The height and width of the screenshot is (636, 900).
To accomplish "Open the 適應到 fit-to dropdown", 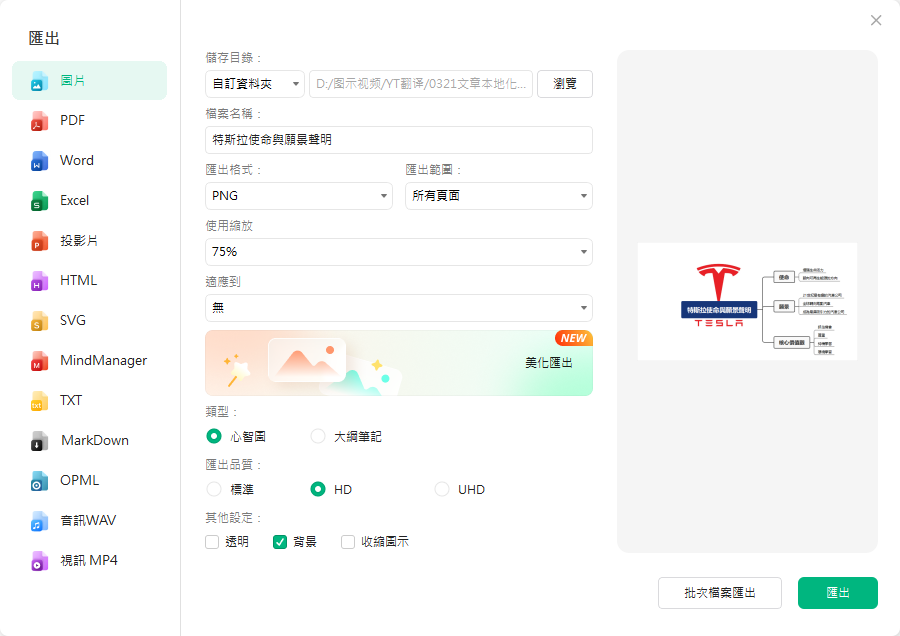I will (398, 307).
